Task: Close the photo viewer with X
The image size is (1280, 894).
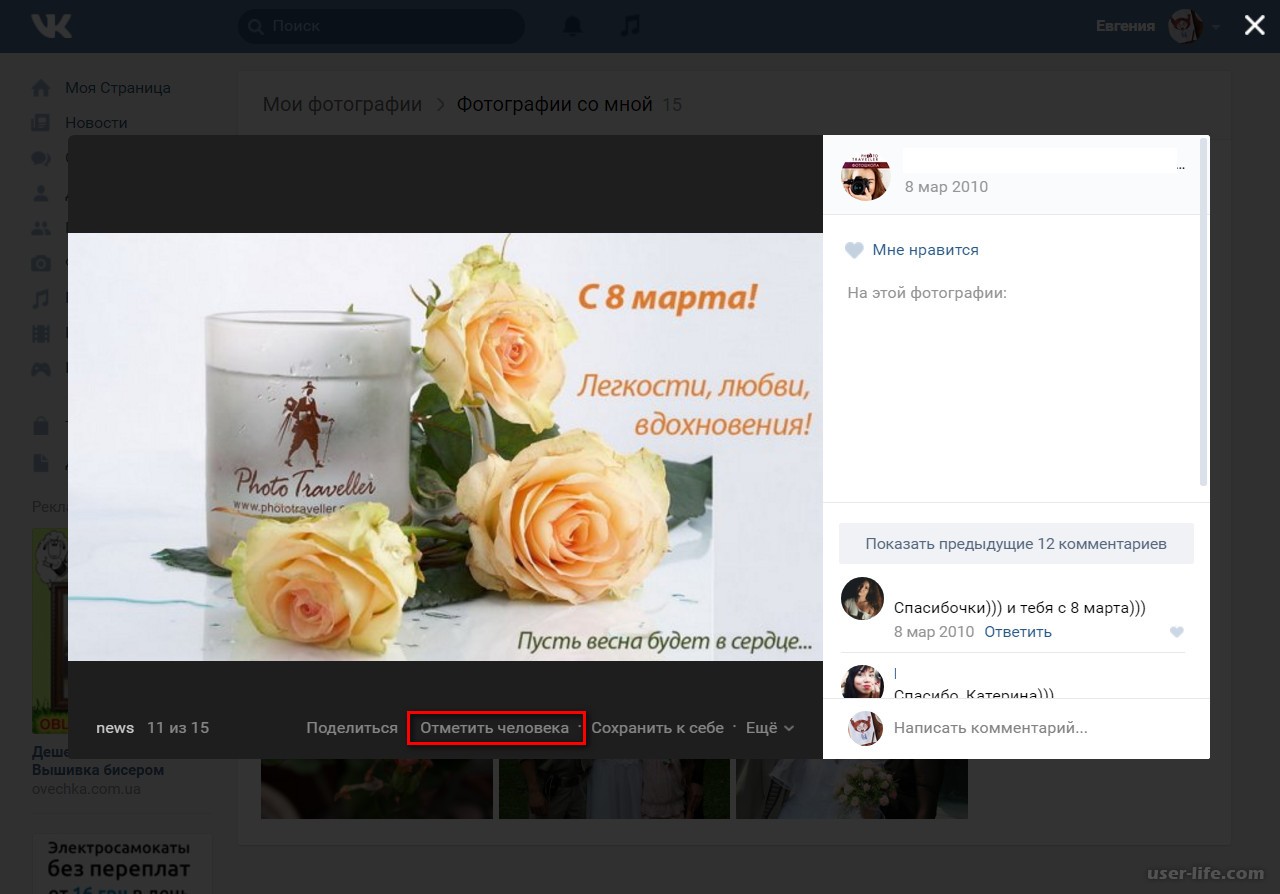Action: 1254,25
